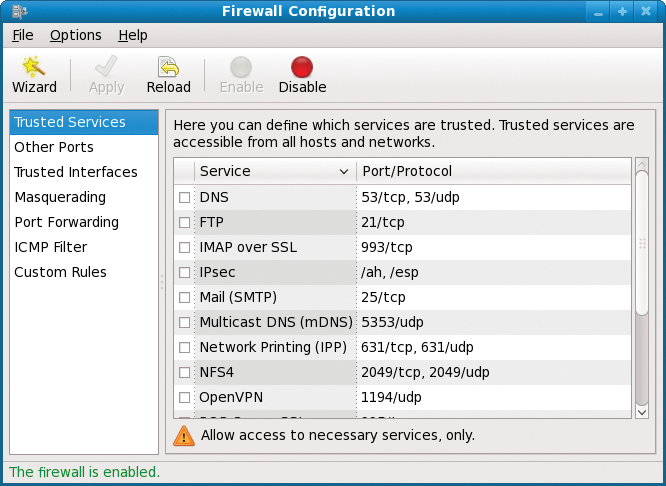The image size is (666, 486).
Task: Sort by Service column header arrow
Action: tap(344, 172)
